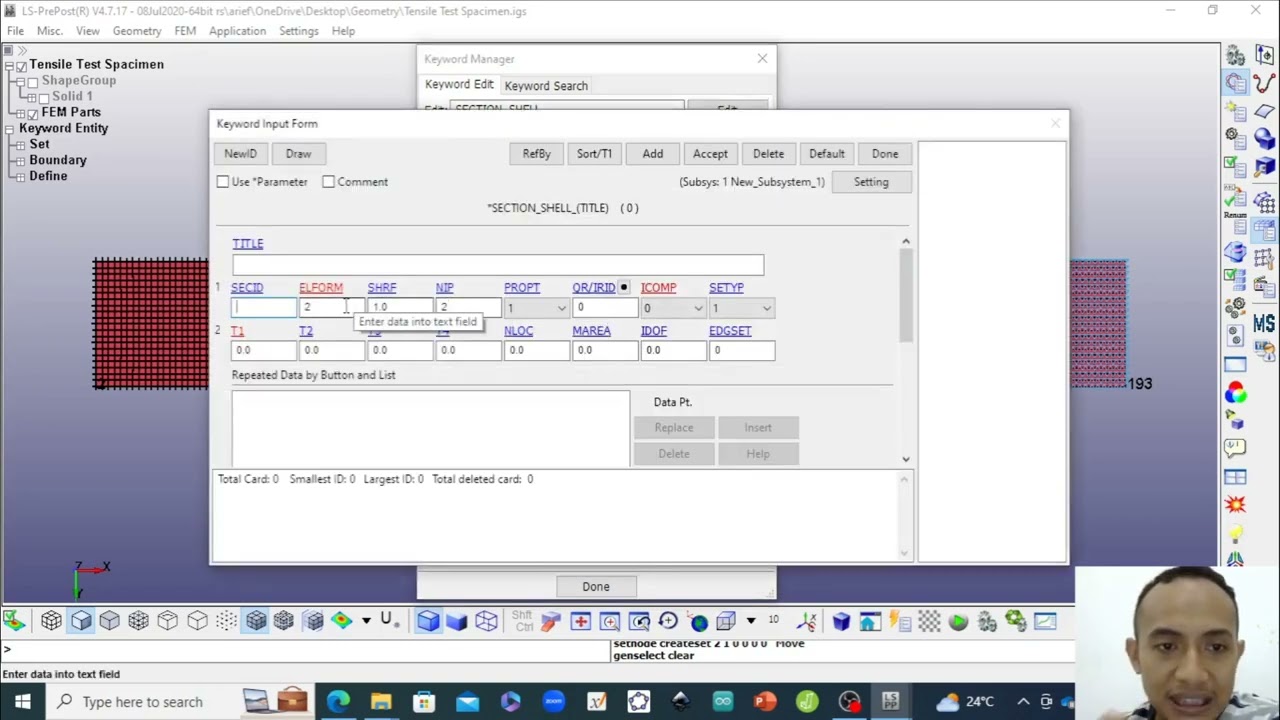This screenshot has width=1280, height=720.
Task: Select the zoom-in magnifier icon
Action: (609, 622)
